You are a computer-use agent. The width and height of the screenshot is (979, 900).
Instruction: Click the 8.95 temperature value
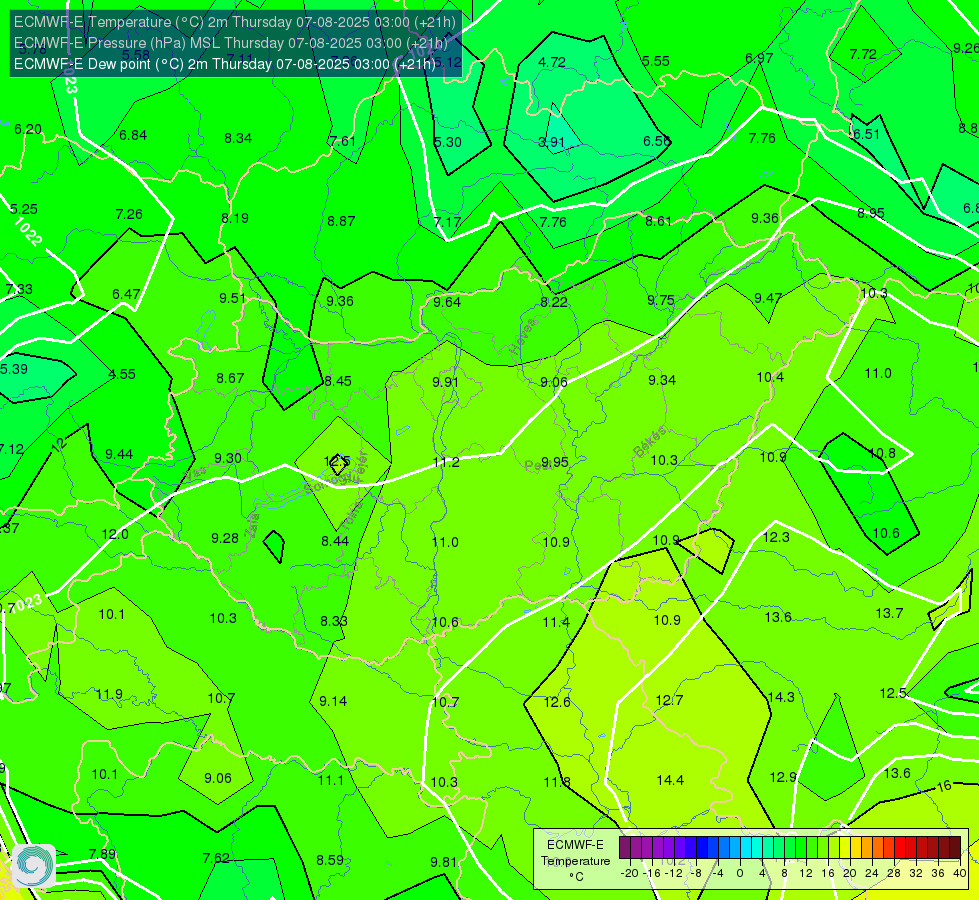click(871, 214)
